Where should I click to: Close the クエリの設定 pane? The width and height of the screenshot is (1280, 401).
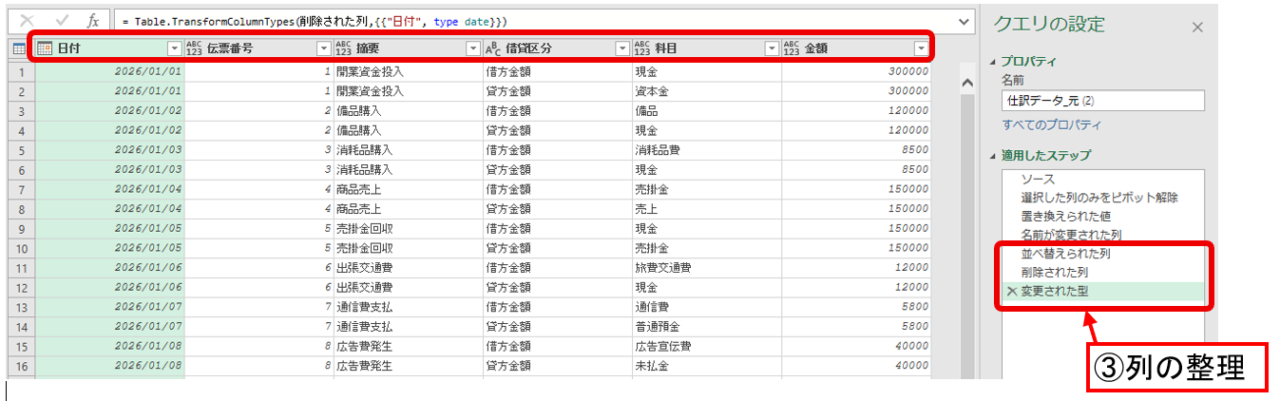pos(1197,27)
